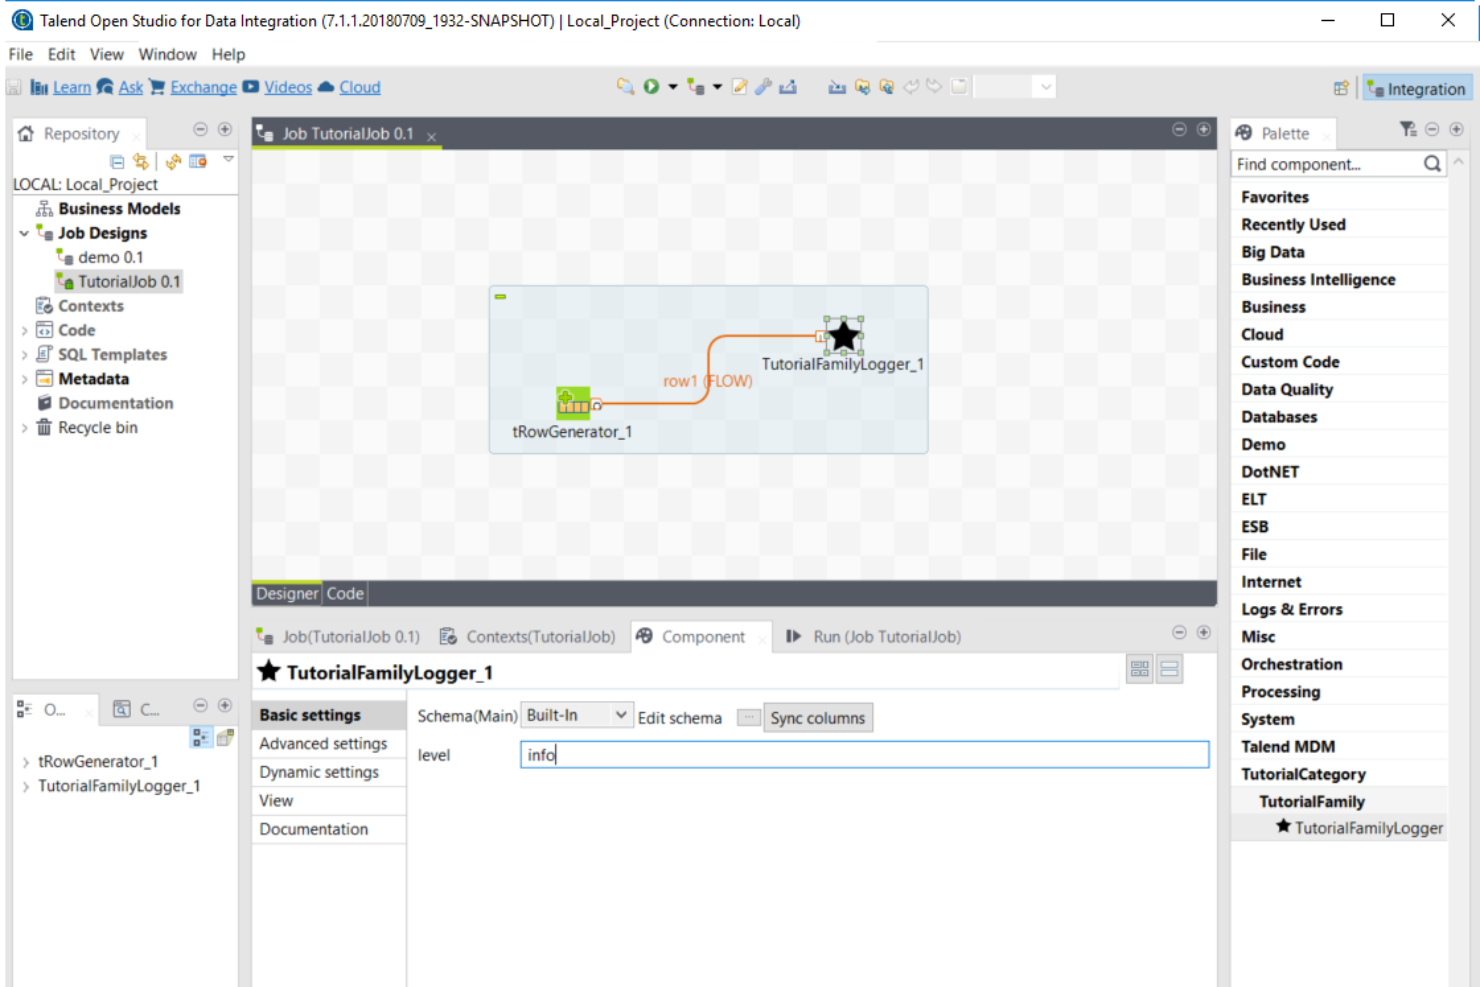
Task: Select the TutorialFamilyLogger_1 star component
Action: (x=844, y=336)
